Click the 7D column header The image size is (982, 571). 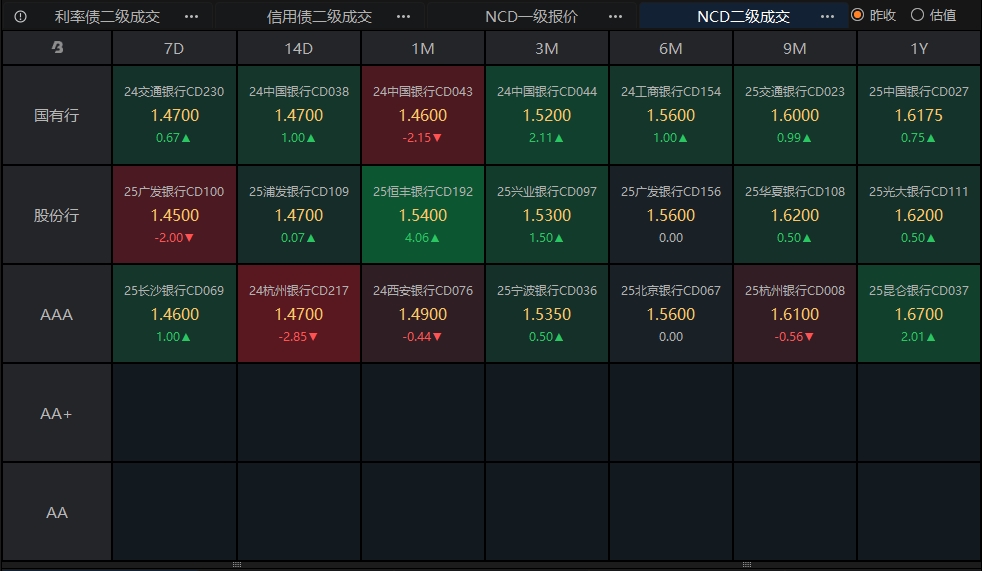click(x=174, y=48)
